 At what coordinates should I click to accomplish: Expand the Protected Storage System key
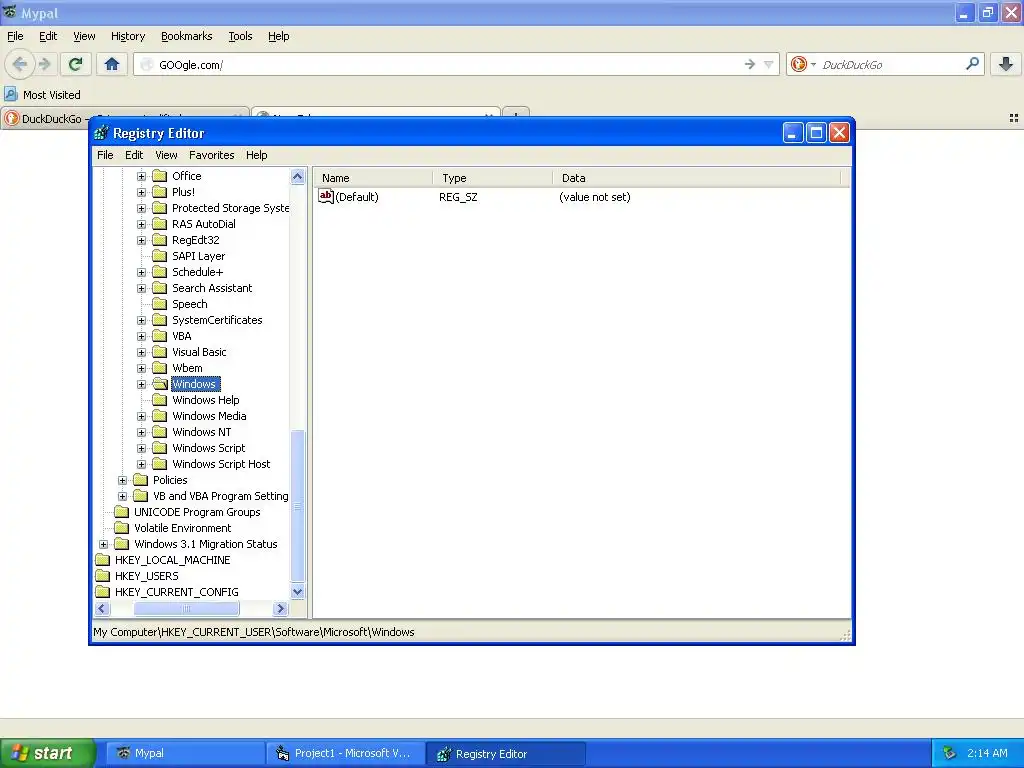pos(141,208)
